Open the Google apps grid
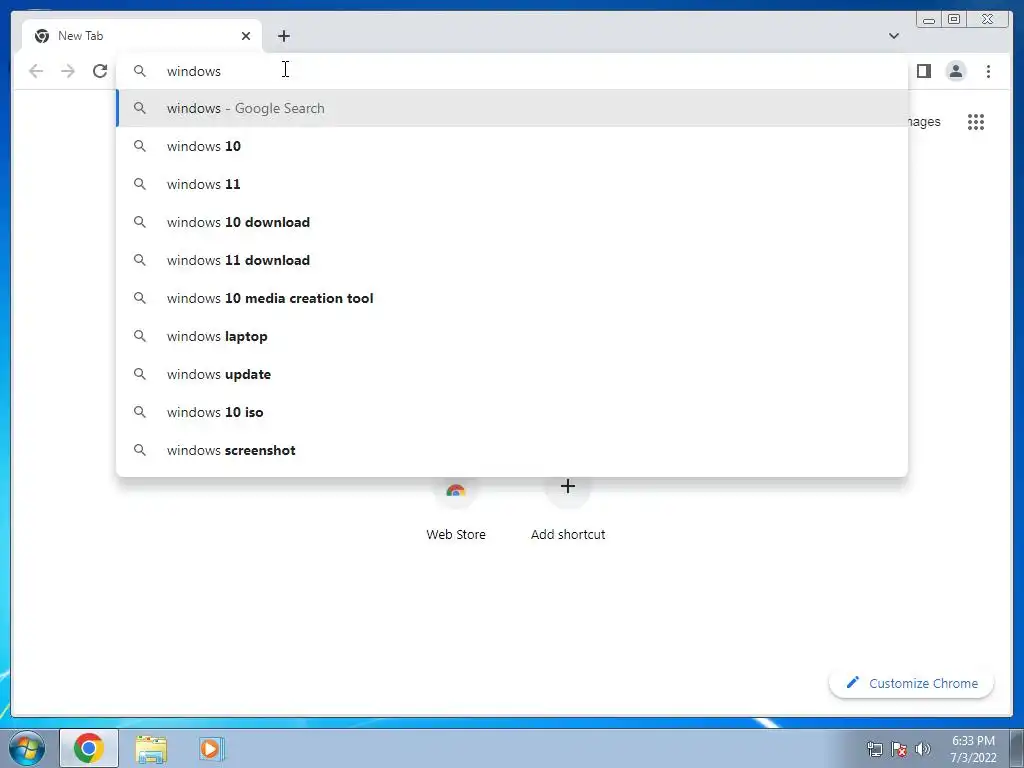Viewport: 1024px width, 768px height. tap(976, 122)
